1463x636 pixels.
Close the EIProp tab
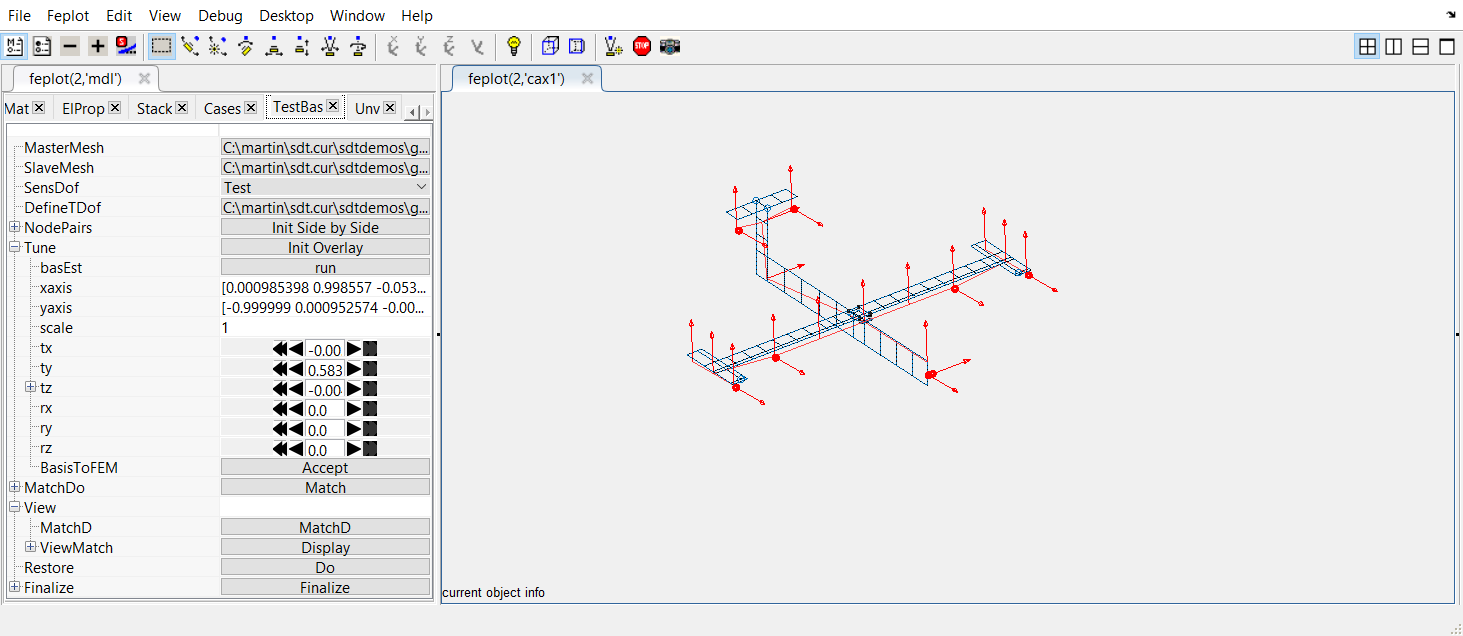pyautogui.click(x=115, y=108)
